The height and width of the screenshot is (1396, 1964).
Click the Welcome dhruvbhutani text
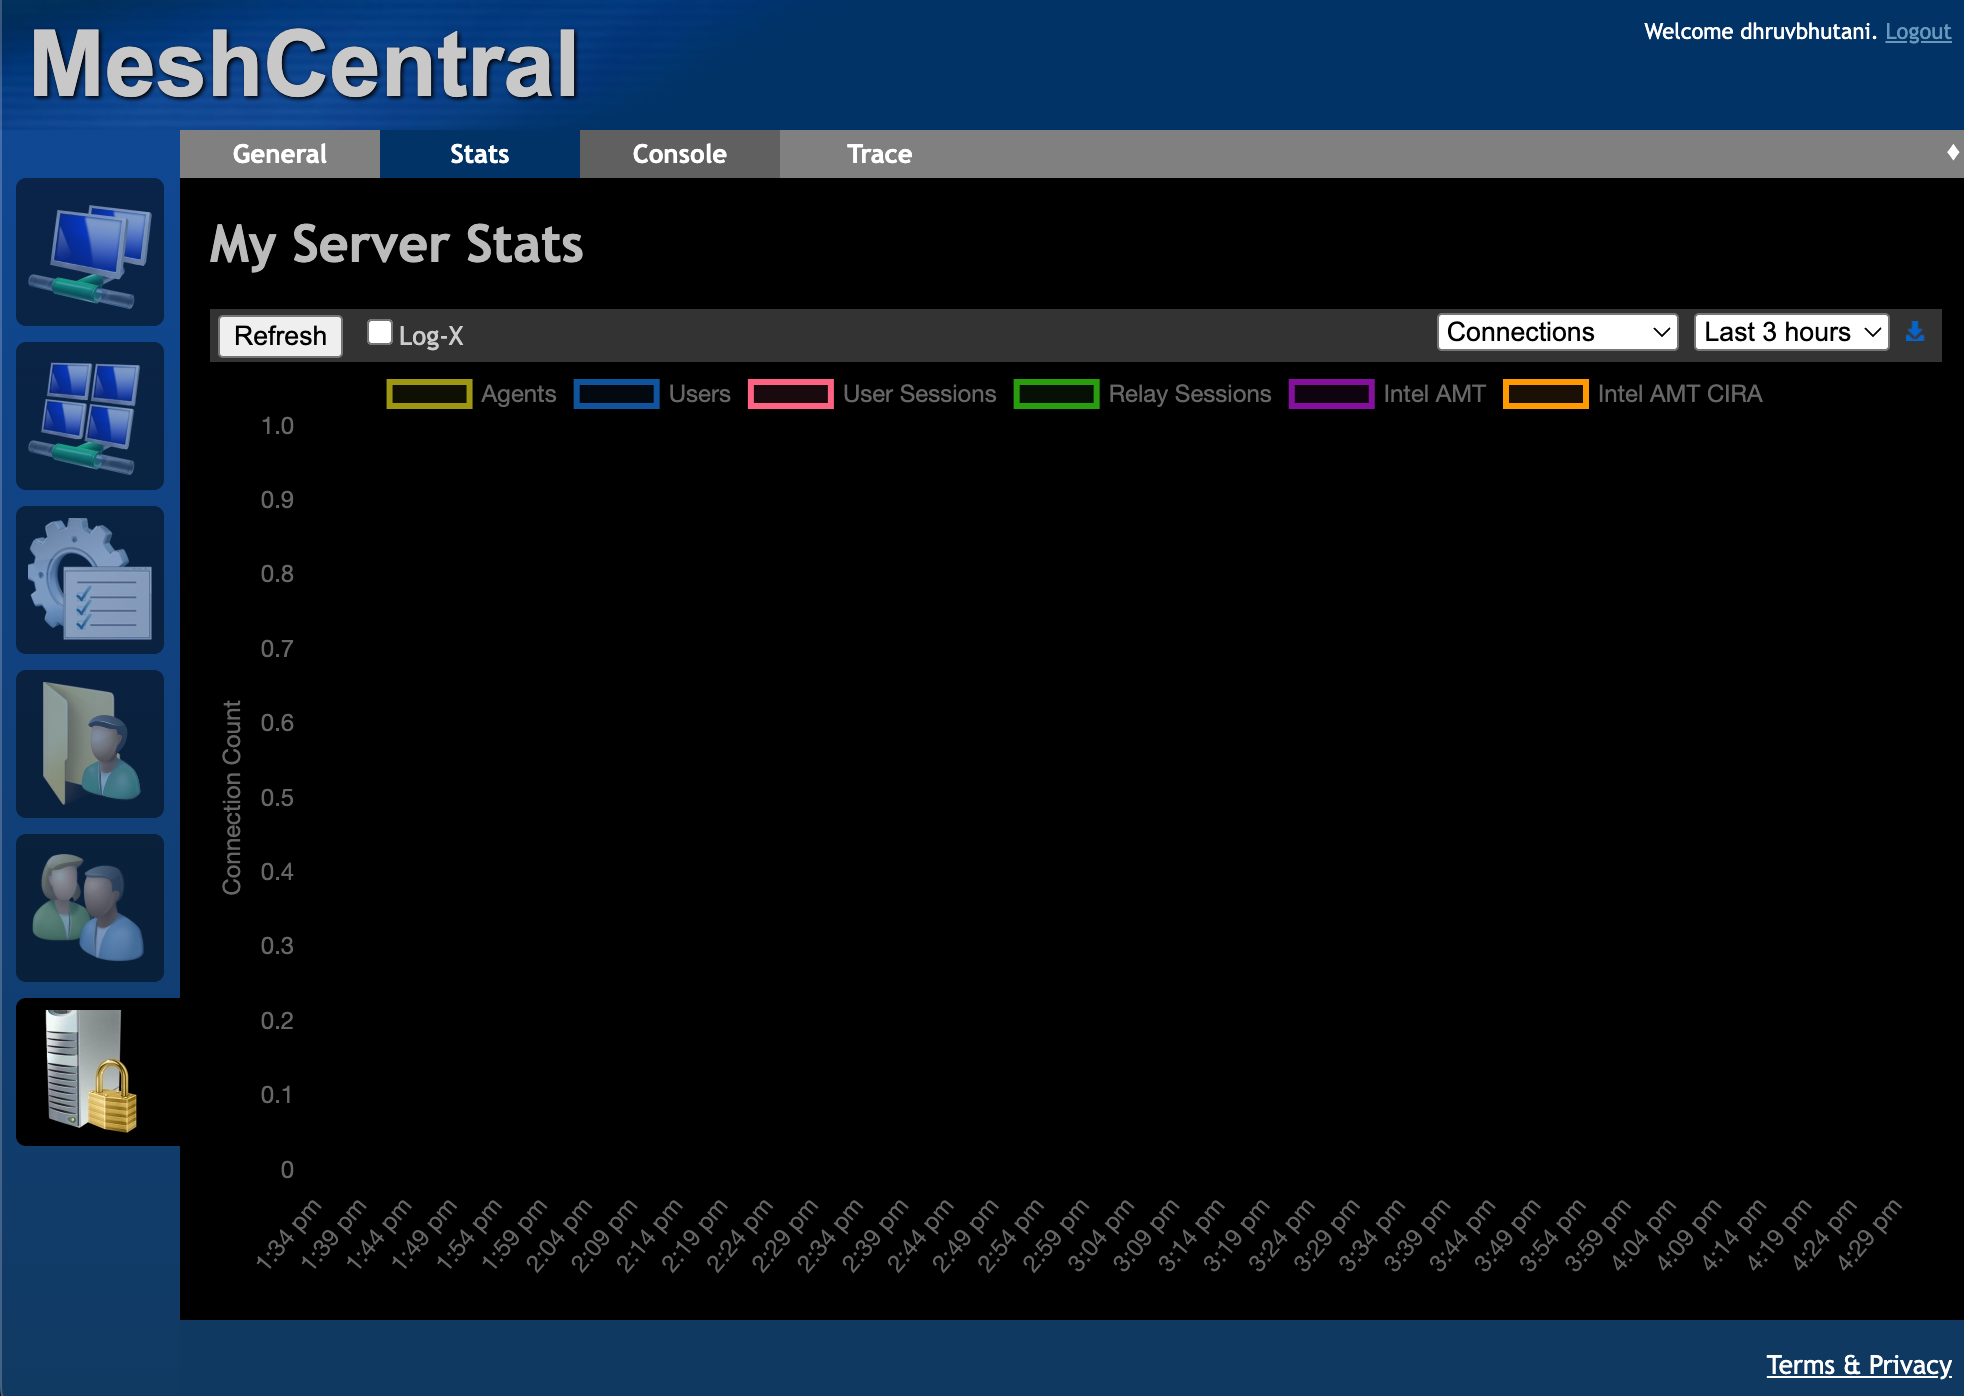[1760, 32]
